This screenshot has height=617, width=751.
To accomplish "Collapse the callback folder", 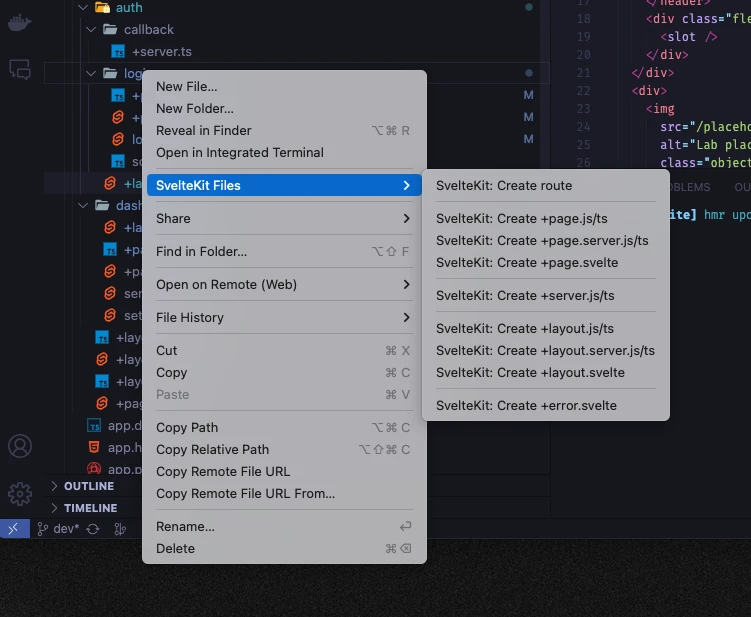I will pyautogui.click(x=92, y=30).
